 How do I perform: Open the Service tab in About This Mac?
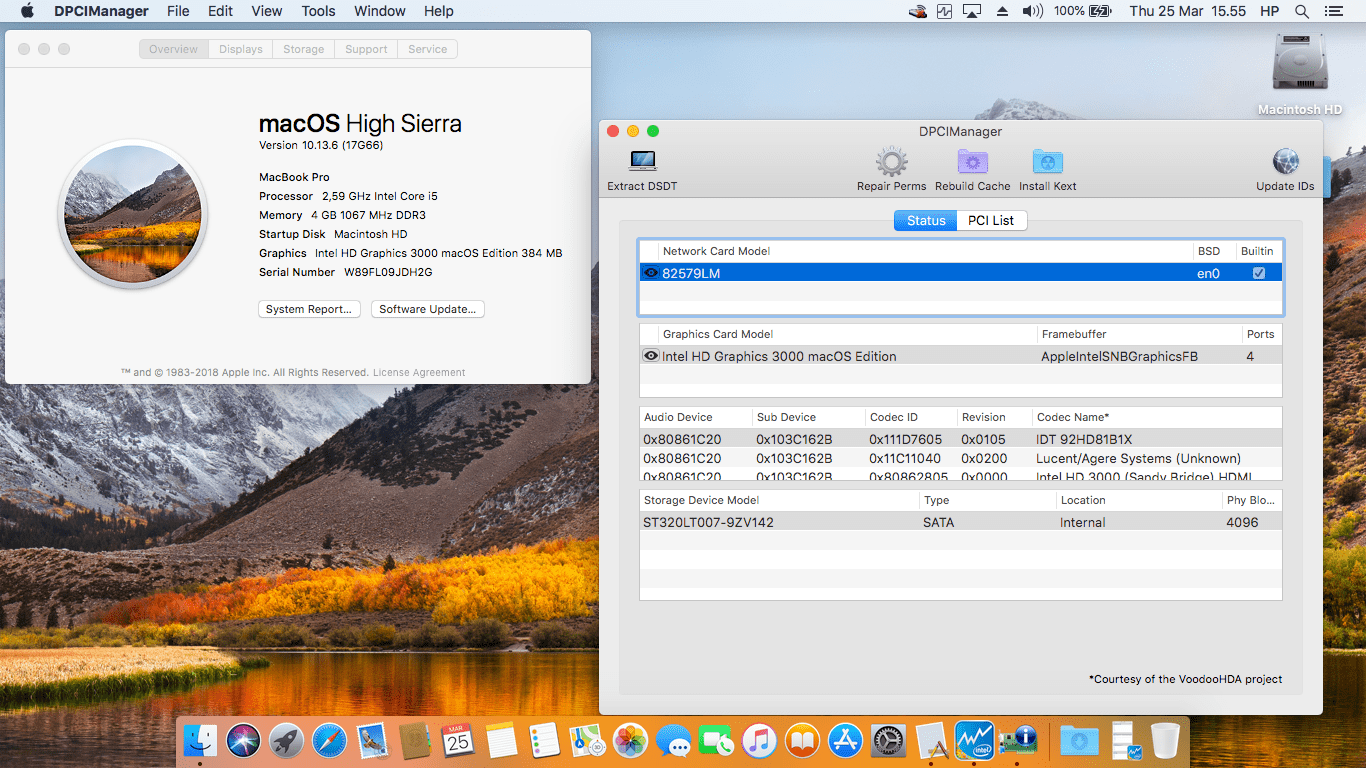pyautogui.click(x=428, y=49)
